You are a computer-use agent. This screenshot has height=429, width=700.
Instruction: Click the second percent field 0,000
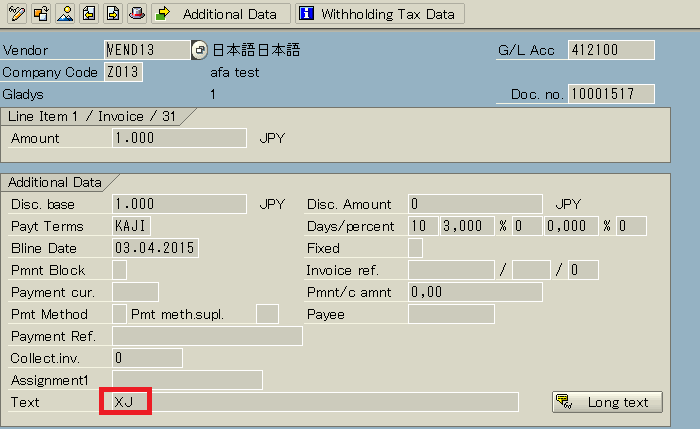click(x=571, y=226)
